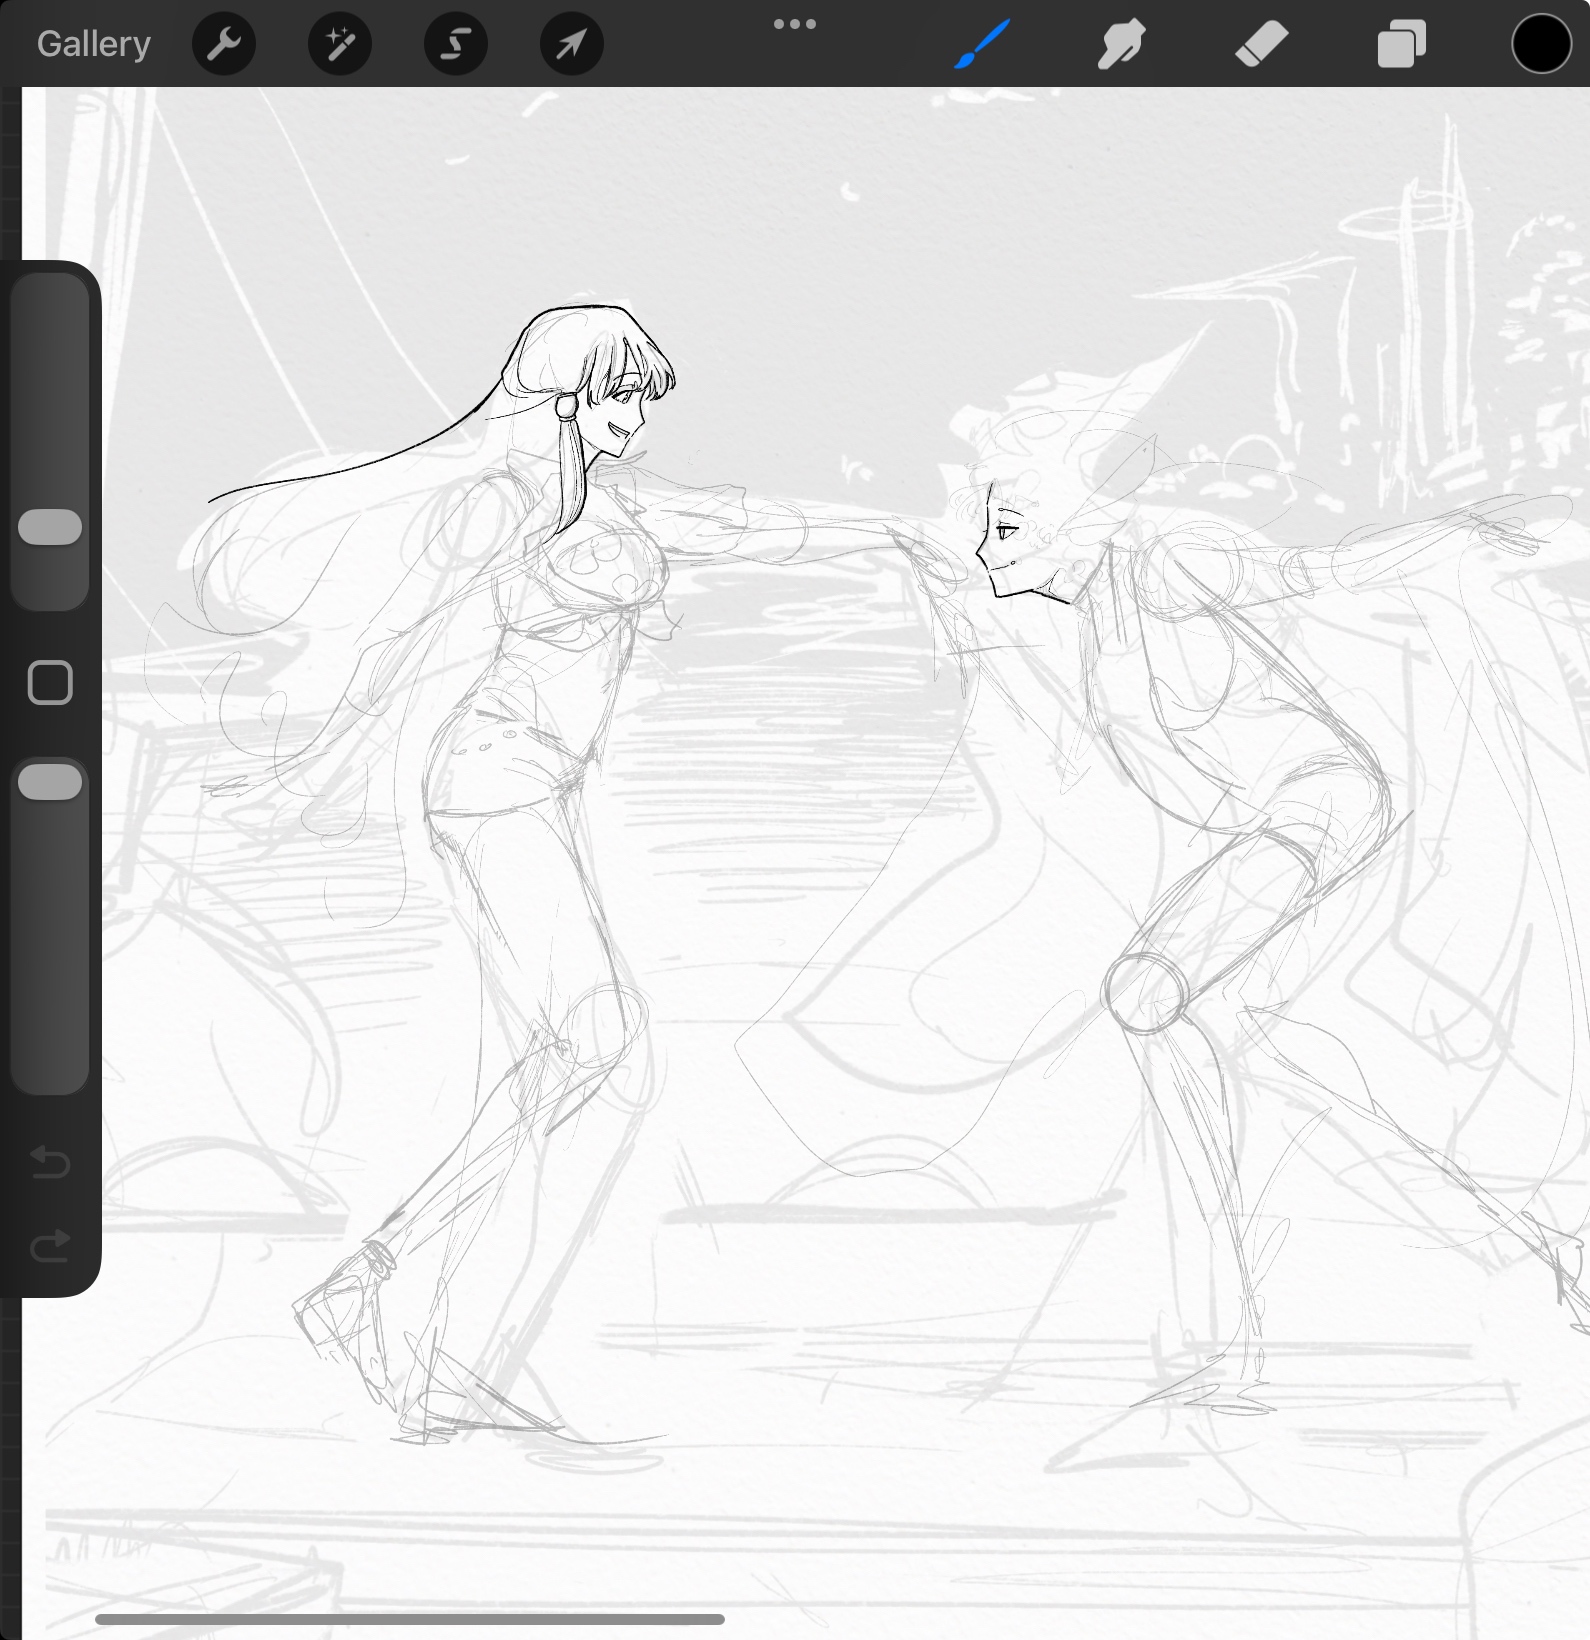Open the black color swatch picker
Screen dimensions: 1590x1640
(1541, 44)
